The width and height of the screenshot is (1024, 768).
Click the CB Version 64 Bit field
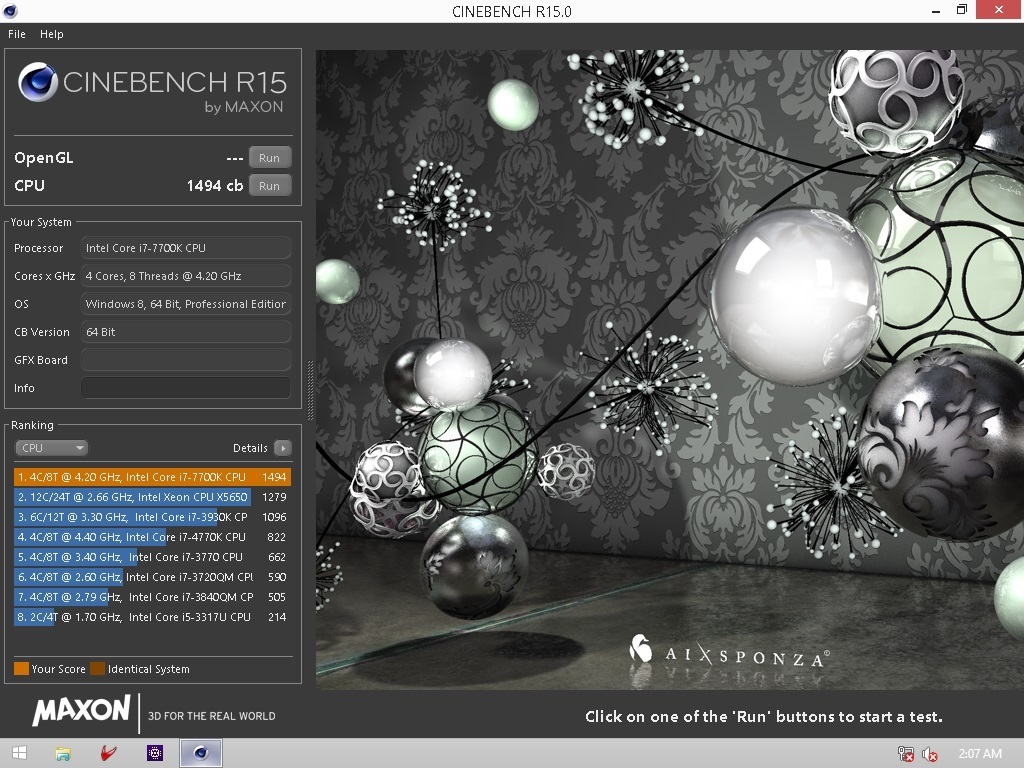(185, 332)
